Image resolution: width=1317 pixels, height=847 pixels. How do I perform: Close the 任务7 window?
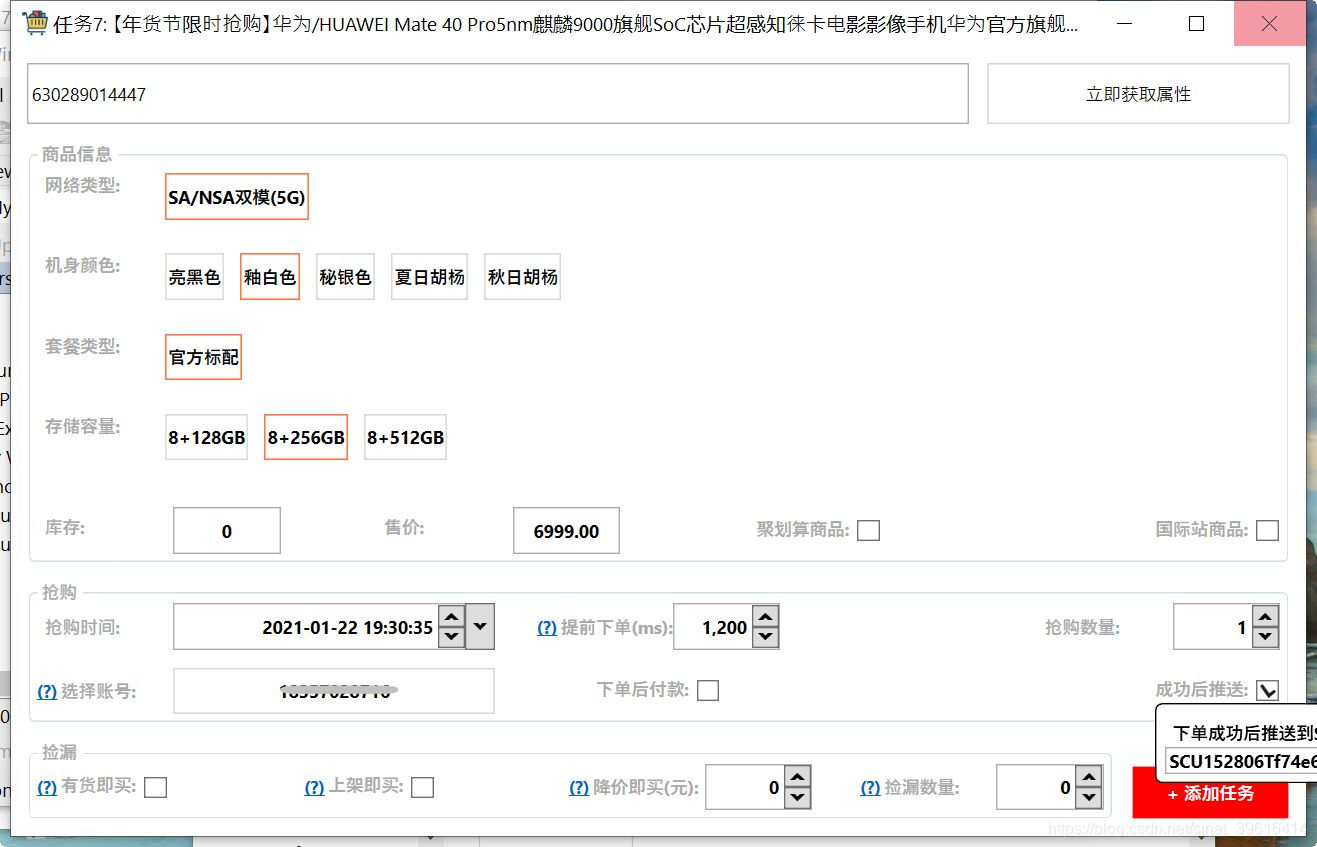pyautogui.click(x=1269, y=23)
